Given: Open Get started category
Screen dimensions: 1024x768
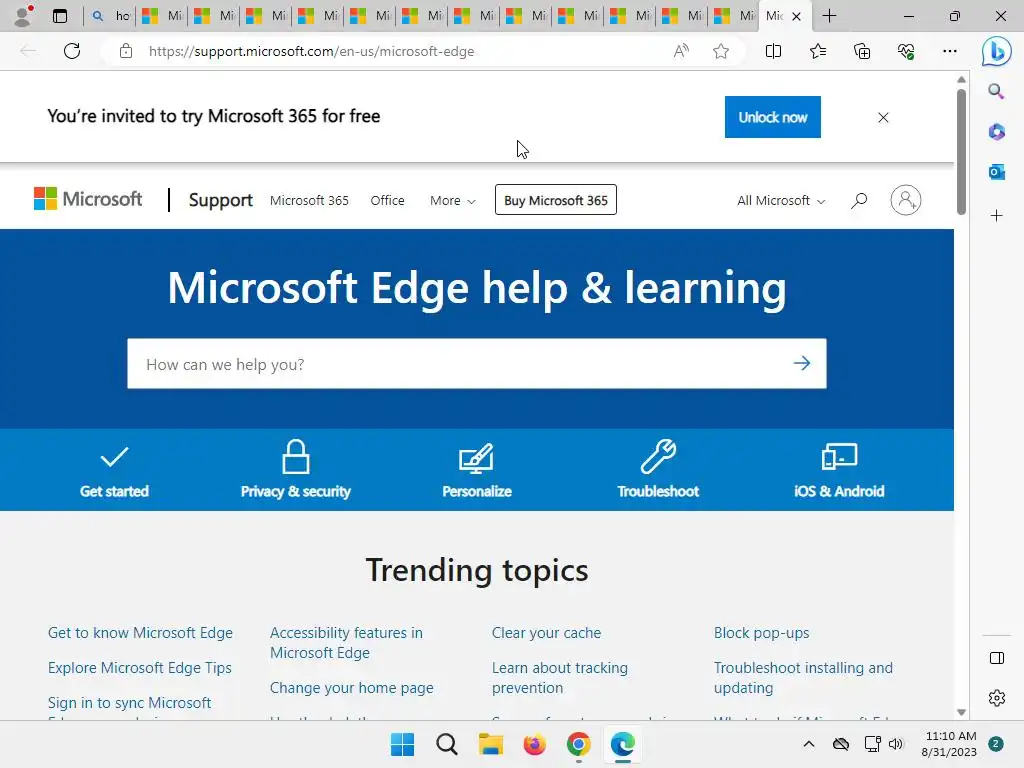Looking at the screenshot, I should pos(114,472).
